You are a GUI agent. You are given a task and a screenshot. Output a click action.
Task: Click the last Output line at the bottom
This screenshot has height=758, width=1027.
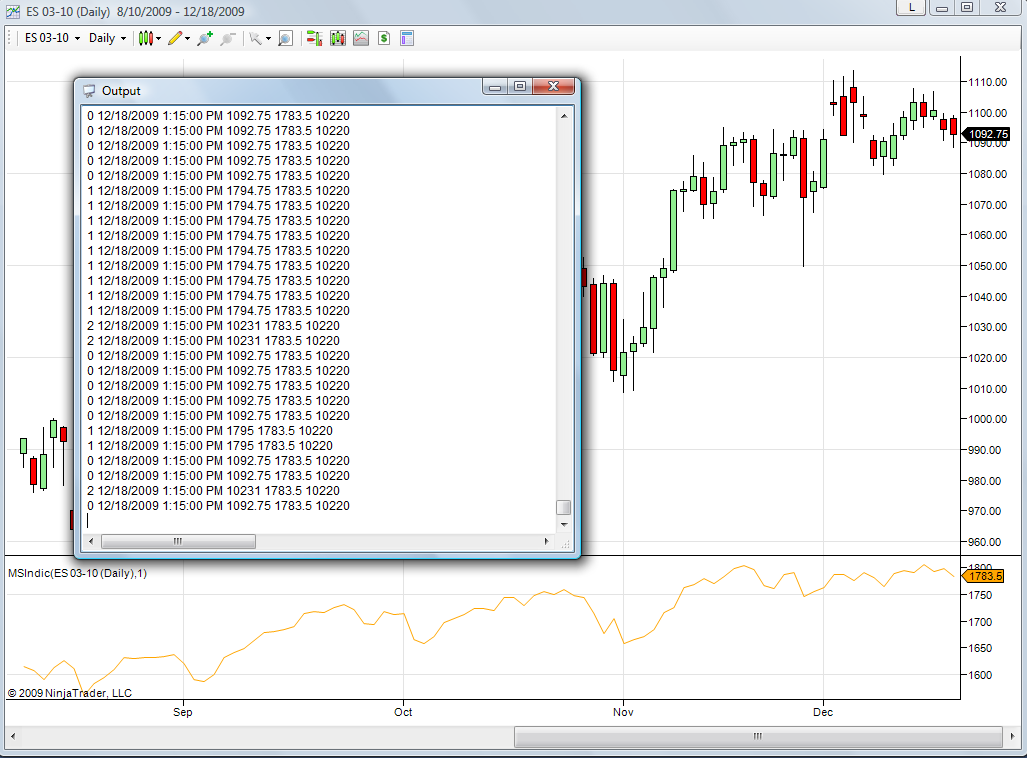point(218,506)
